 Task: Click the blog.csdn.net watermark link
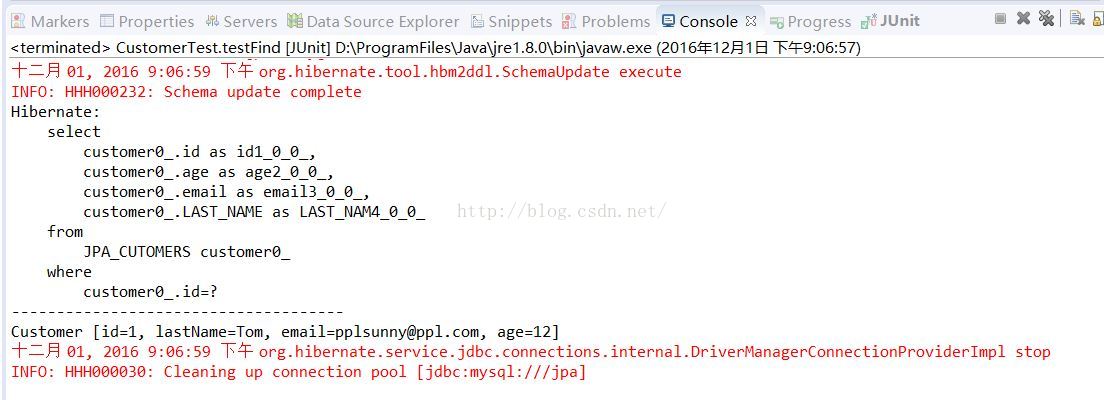tap(561, 211)
